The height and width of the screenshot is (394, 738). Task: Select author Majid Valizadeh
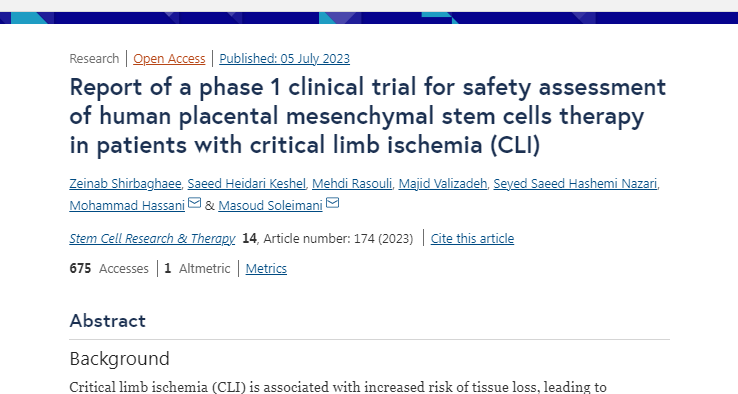pyautogui.click(x=443, y=184)
